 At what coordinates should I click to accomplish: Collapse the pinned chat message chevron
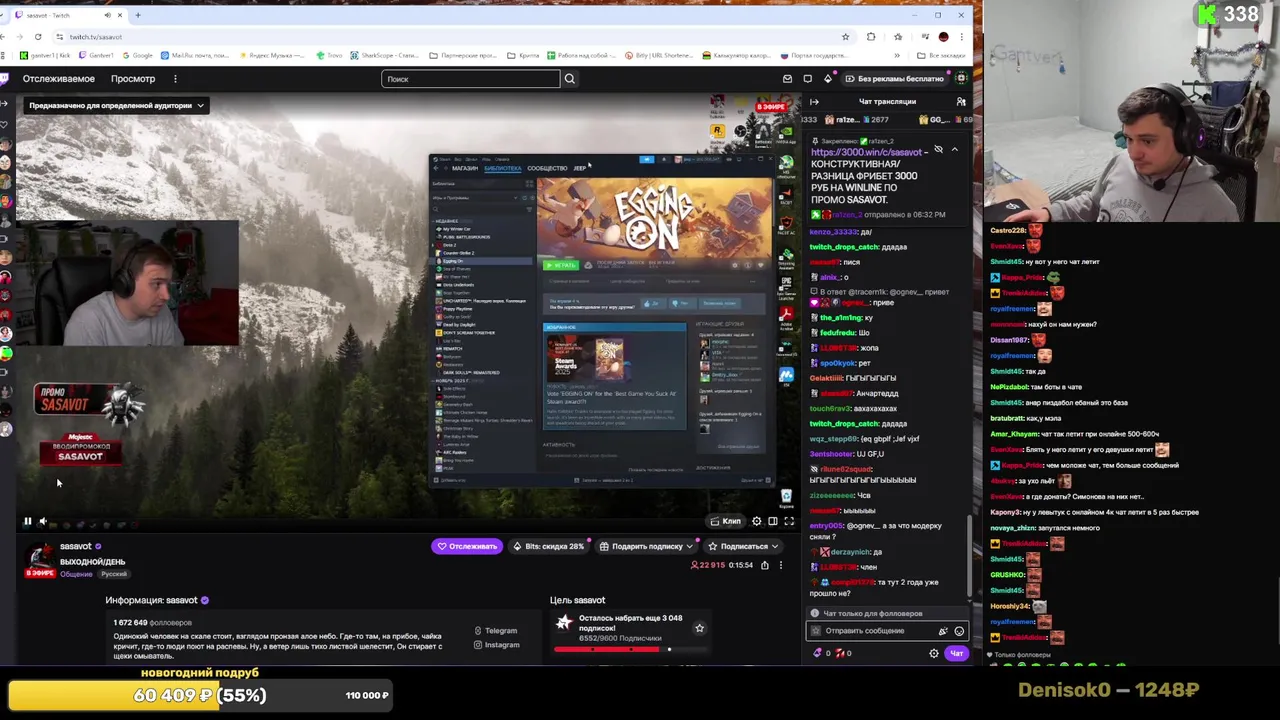(x=954, y=150)
